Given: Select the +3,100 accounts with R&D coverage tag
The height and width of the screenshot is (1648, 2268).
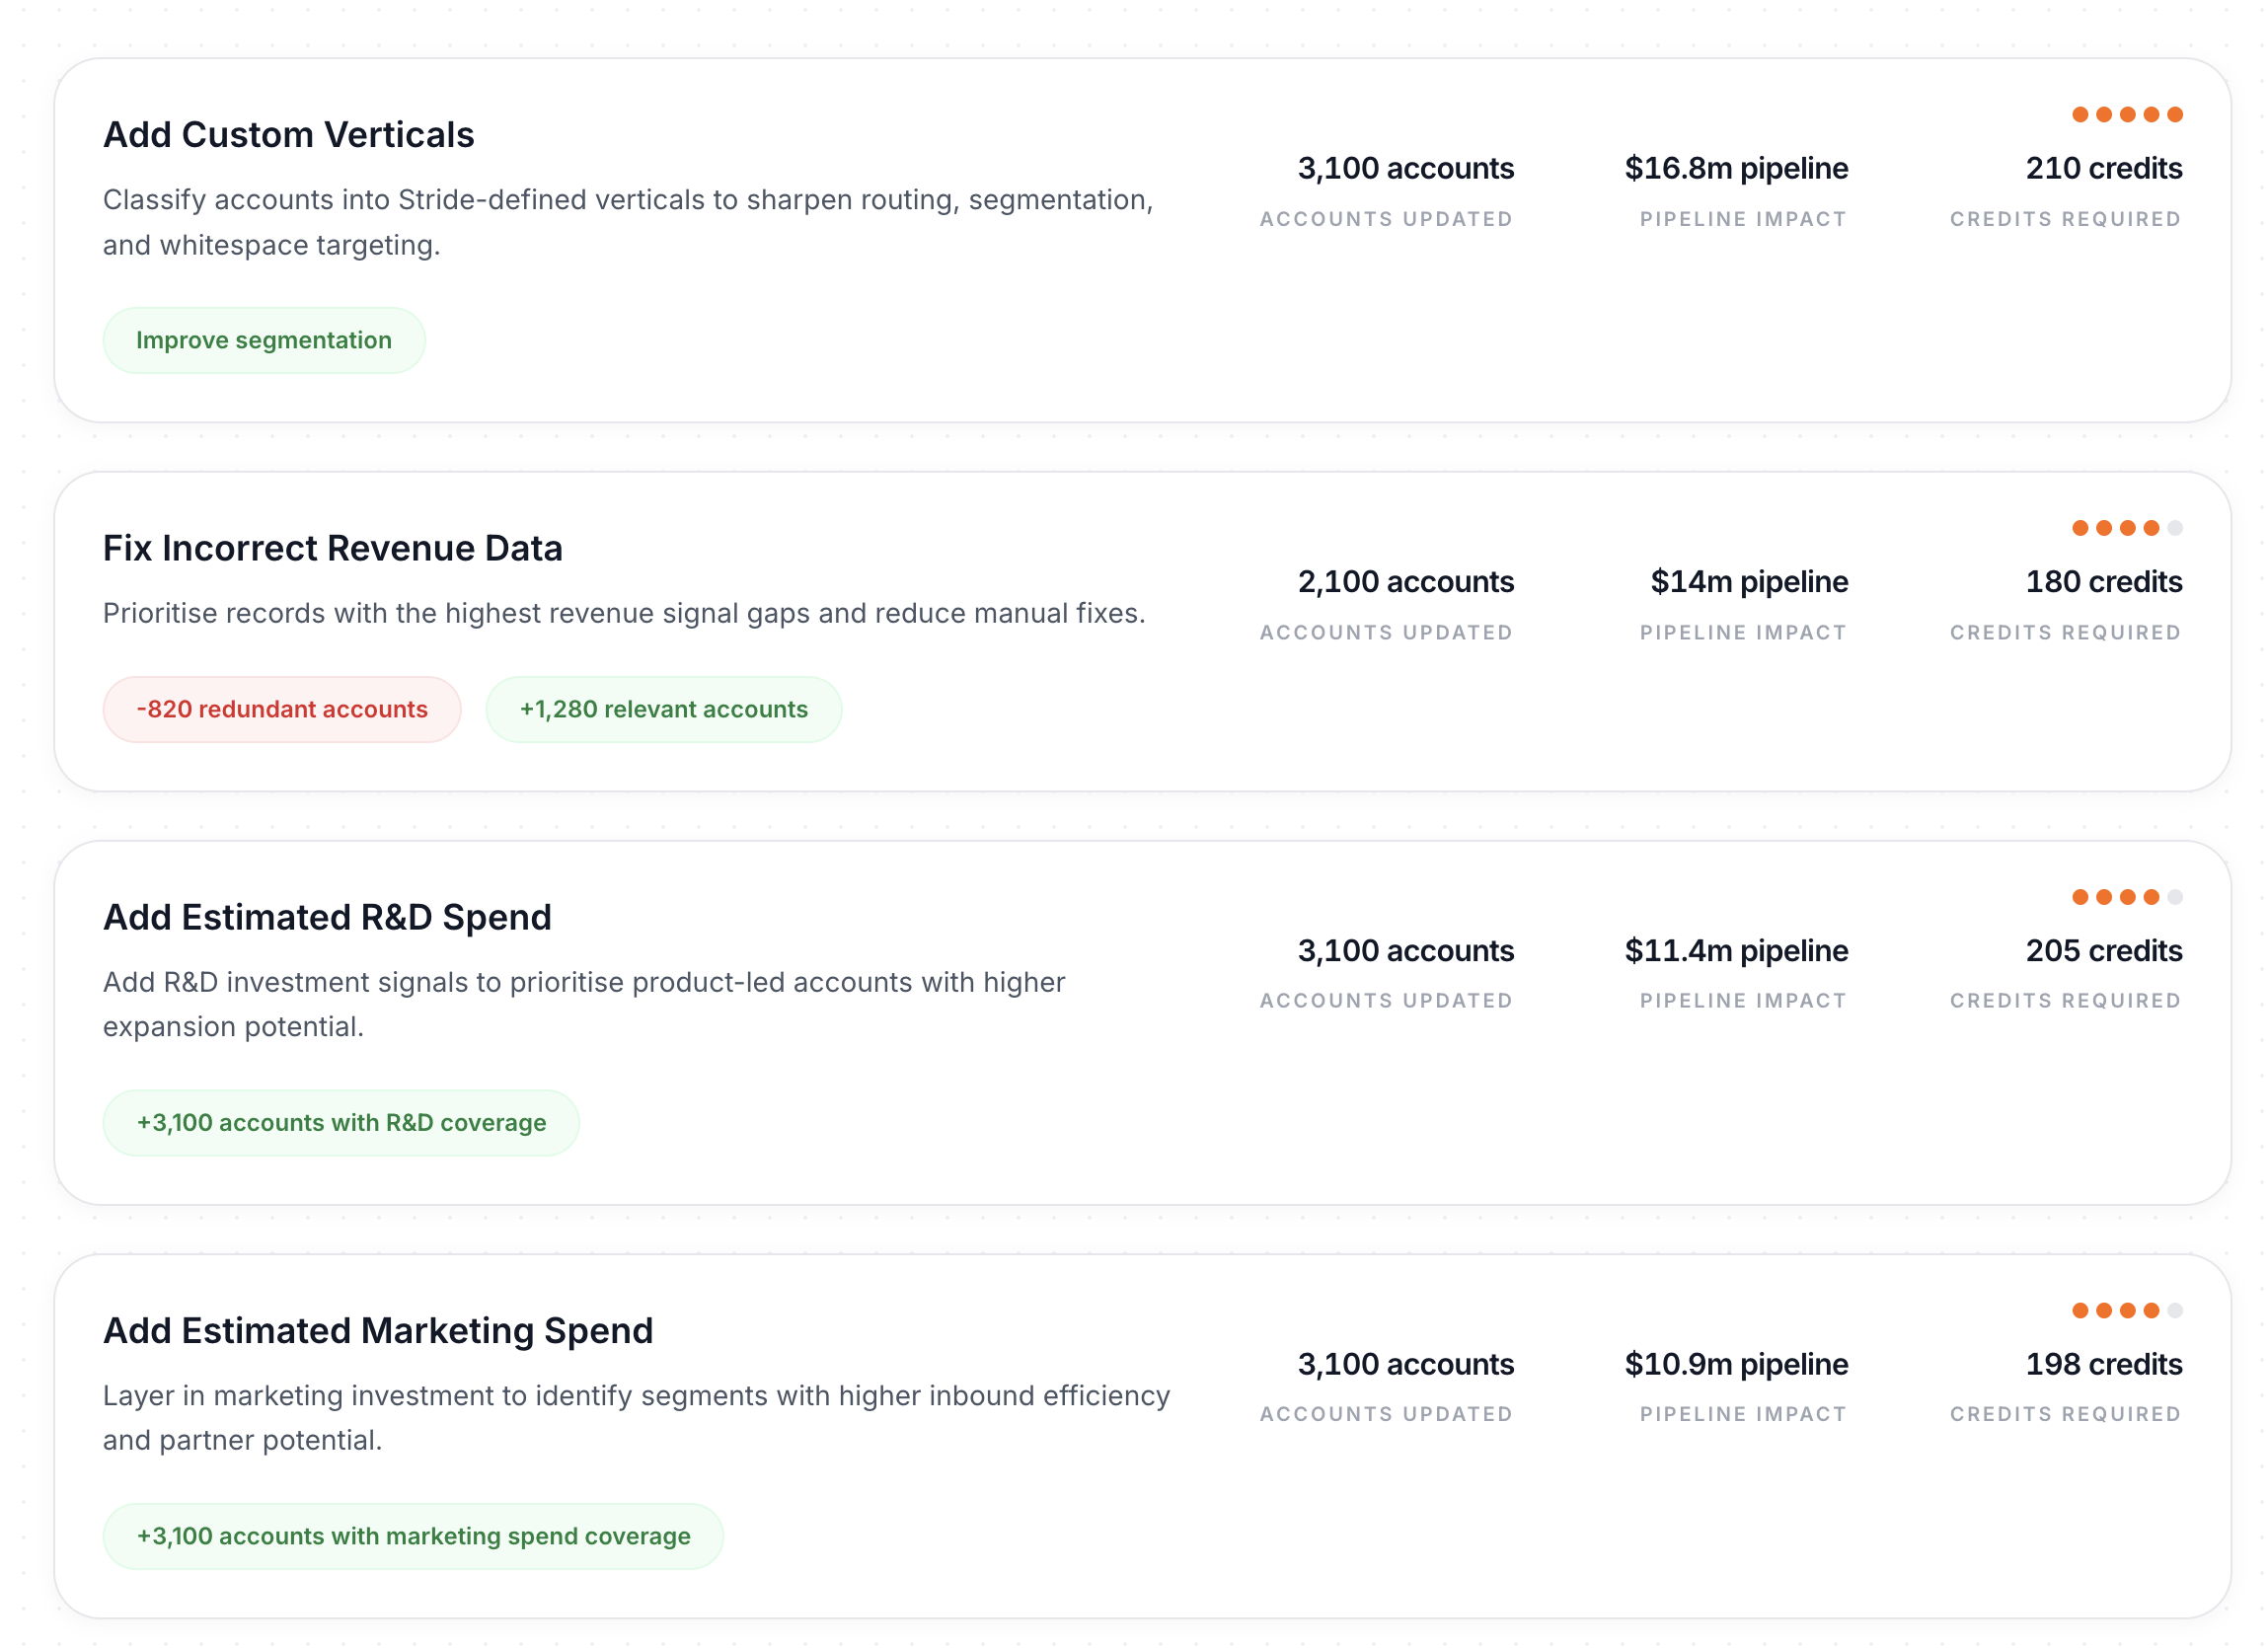Looking at the screenshot, I should point(341,1122).
